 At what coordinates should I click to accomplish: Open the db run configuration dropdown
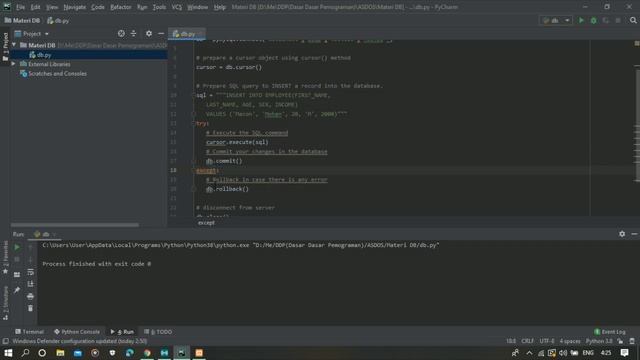[556, 20]
